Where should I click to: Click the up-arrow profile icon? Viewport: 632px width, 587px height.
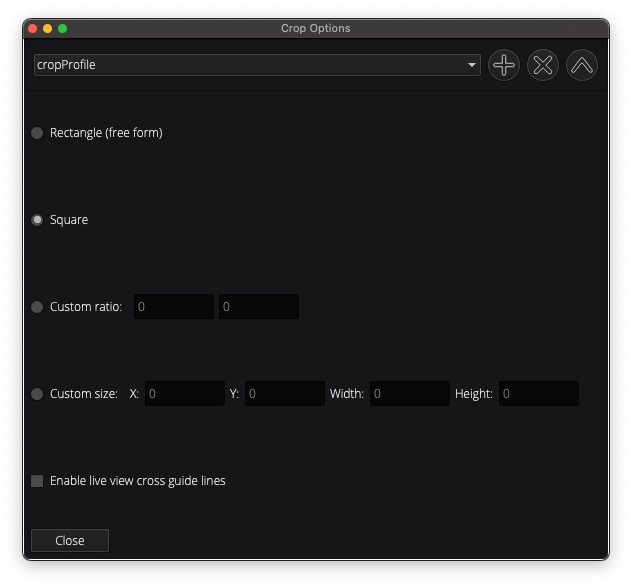(581, 66)
